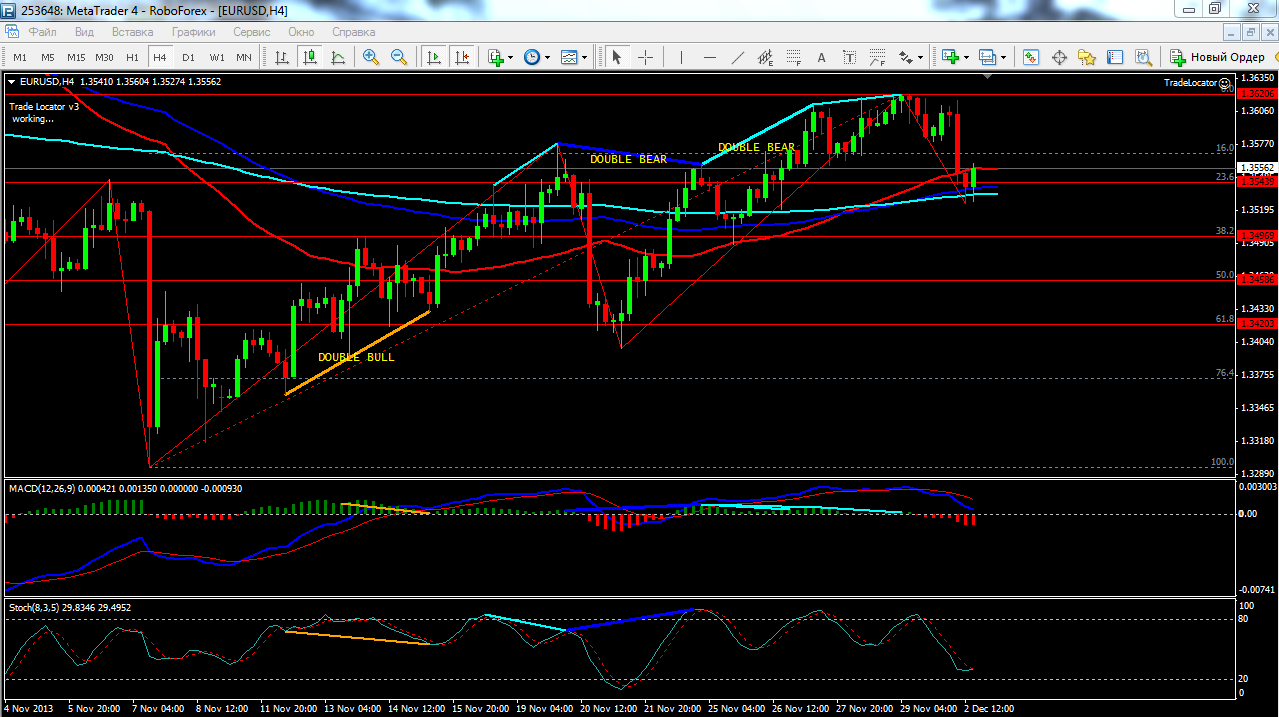This screenshot has width=1279, height=717.
Task: Pick the trendline drawing tool
Action: click(x=738, y=57)
